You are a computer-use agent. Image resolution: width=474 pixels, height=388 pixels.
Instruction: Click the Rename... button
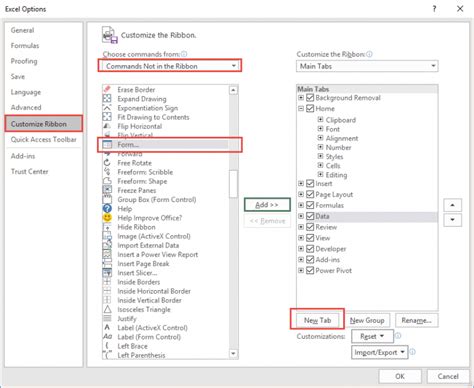[416, 320]
